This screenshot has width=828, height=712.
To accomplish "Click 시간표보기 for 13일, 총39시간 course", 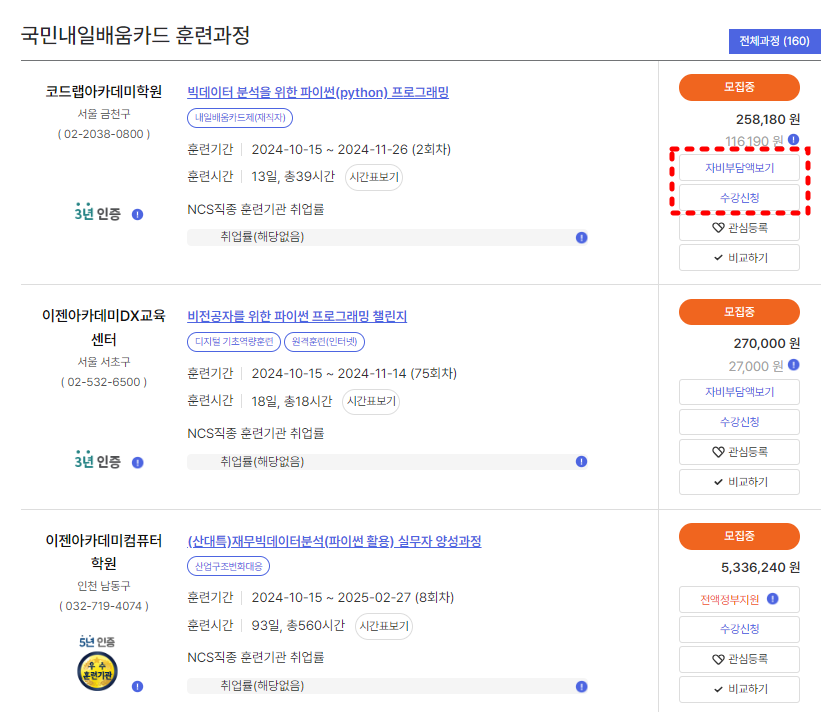I will point(374,177).
